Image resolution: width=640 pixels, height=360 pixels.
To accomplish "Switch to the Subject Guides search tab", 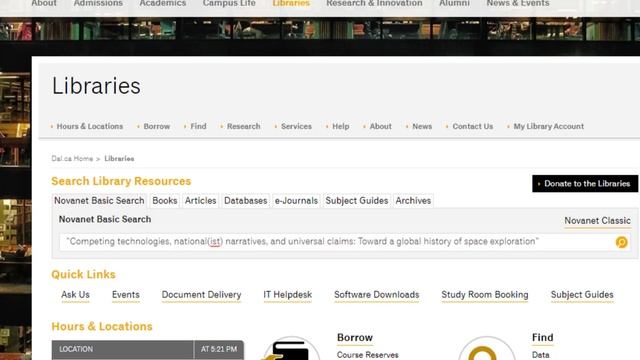I will pyautogui.click(x=357, y=201).
